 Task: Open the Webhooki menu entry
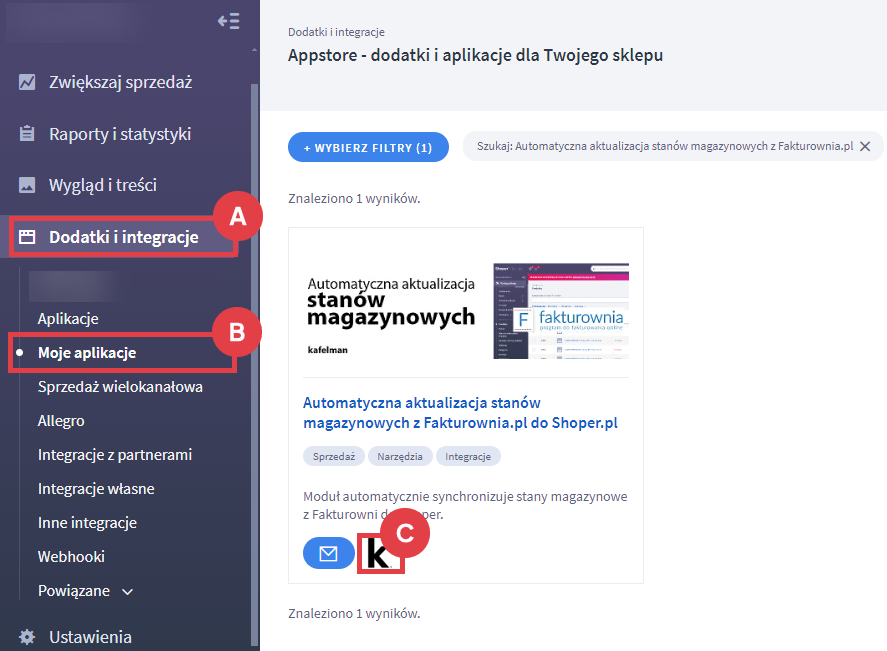coord(71,556)
